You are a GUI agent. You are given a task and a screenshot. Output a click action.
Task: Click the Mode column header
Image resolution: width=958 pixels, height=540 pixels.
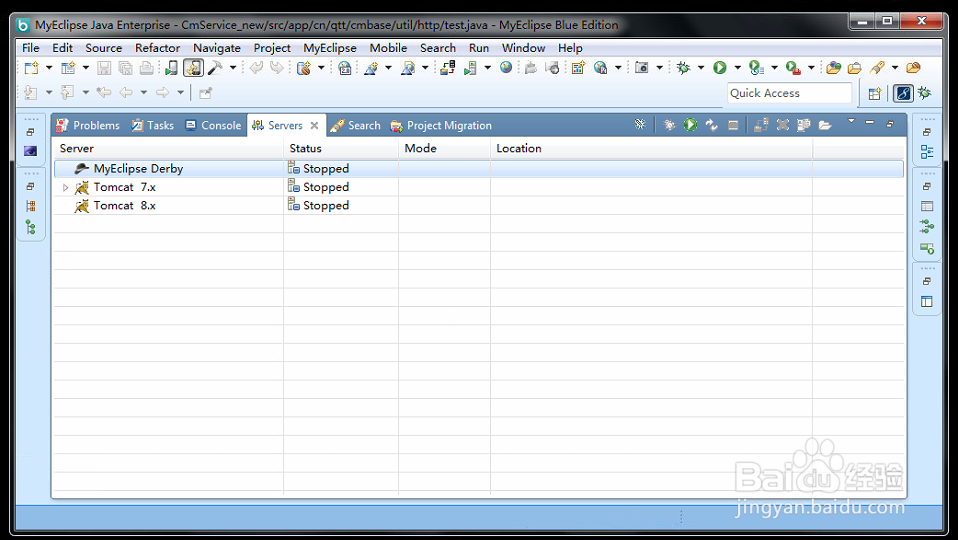444,148
